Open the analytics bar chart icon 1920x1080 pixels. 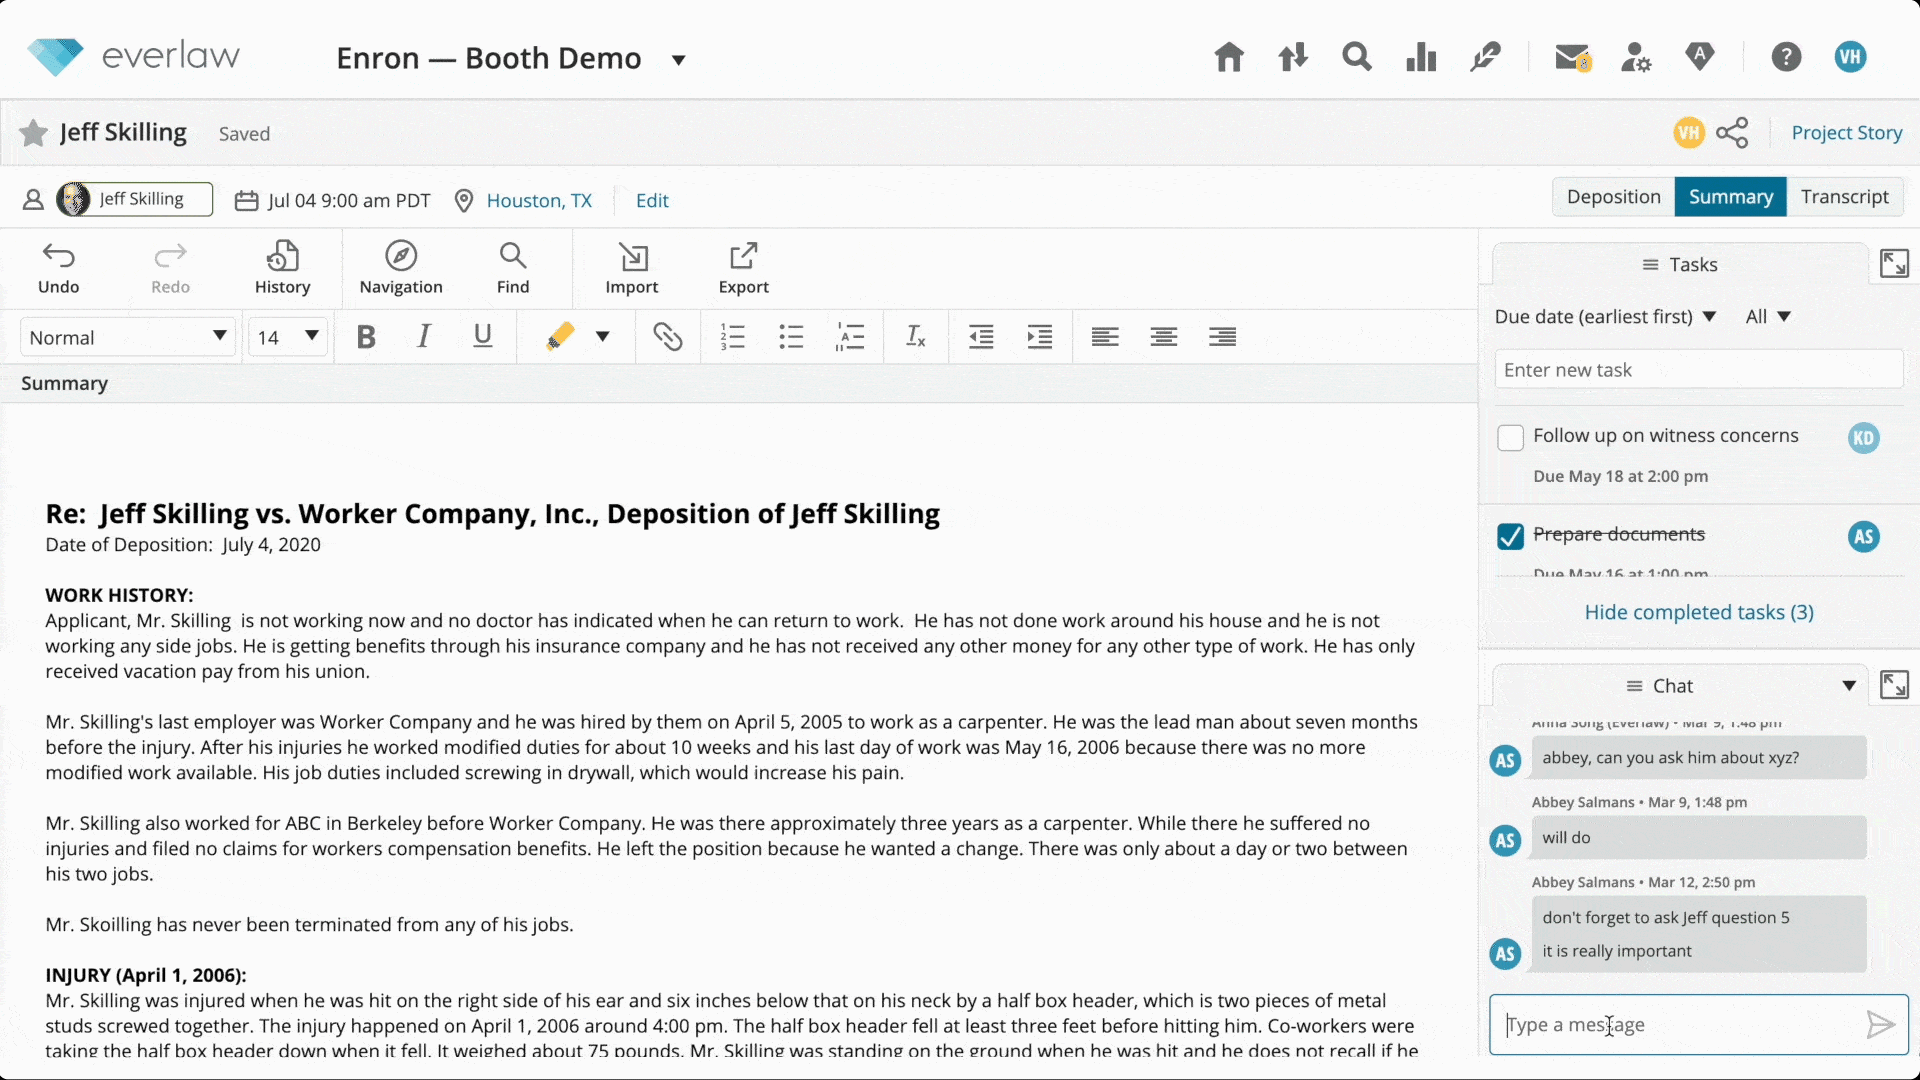tap(1420, 57)
